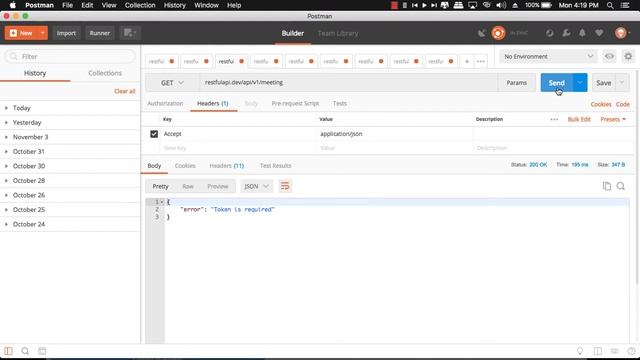Open the JSON format dropdown
The height and width of the screenshot is (360, 640).
tap(256, 186)
